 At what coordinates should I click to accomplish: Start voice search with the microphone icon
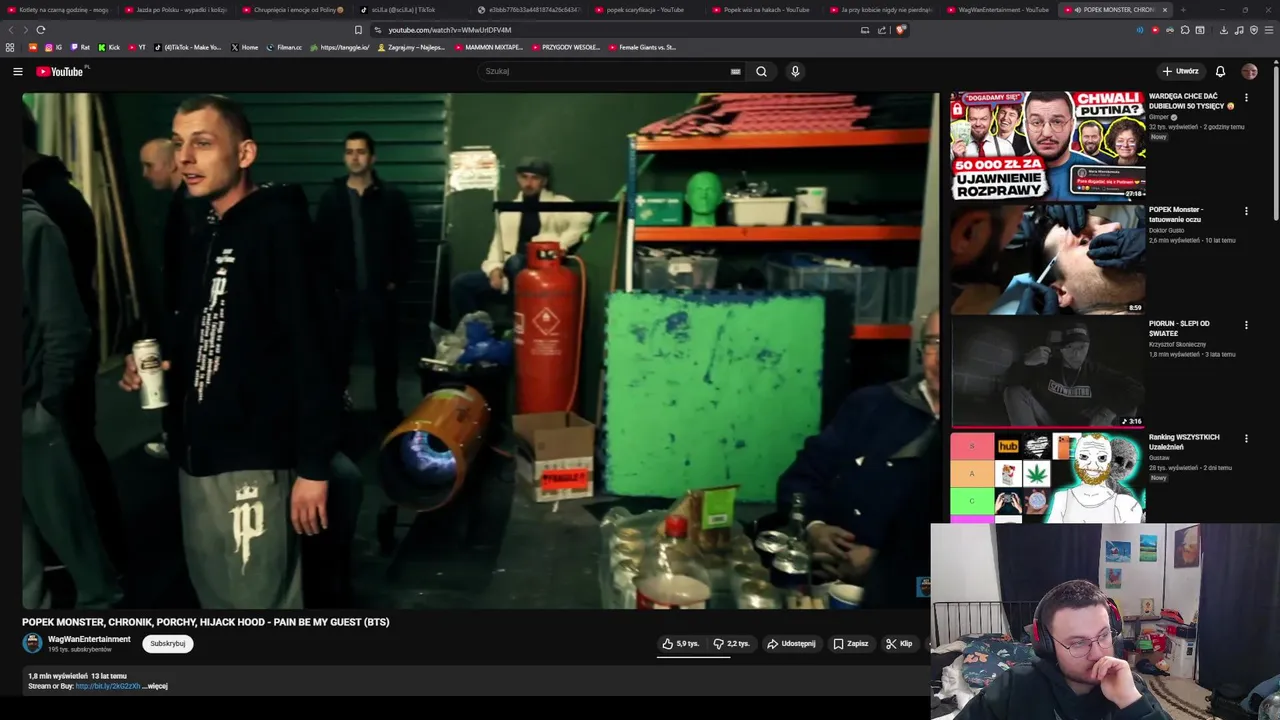[795, 71]
